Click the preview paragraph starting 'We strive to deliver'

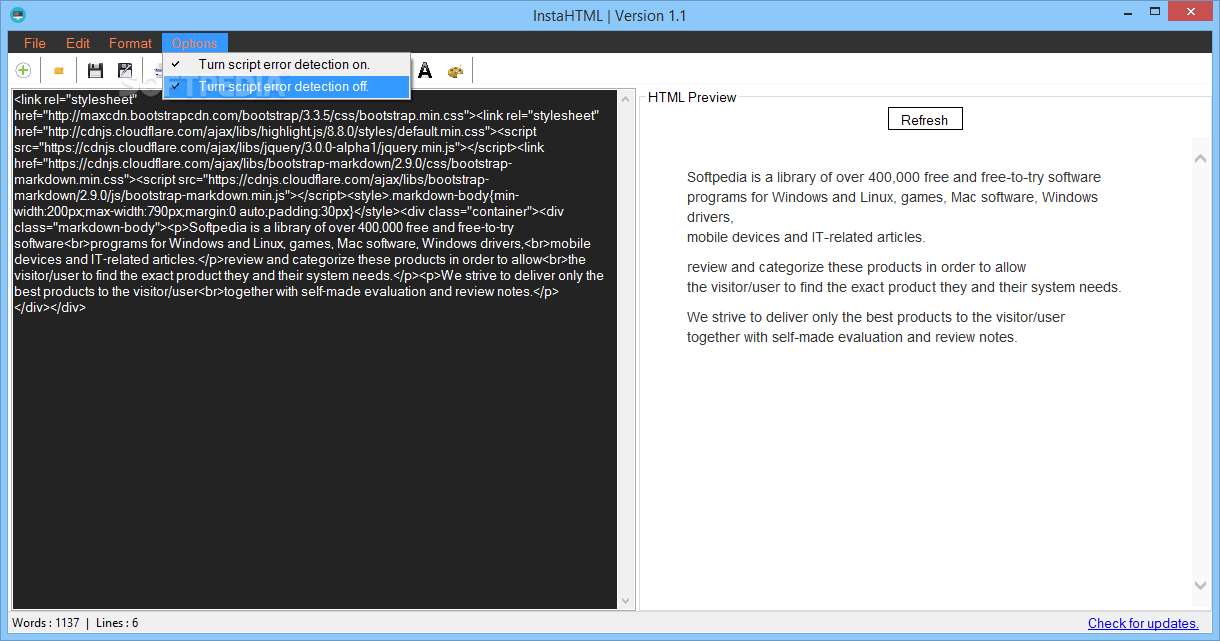click(876, 327)
